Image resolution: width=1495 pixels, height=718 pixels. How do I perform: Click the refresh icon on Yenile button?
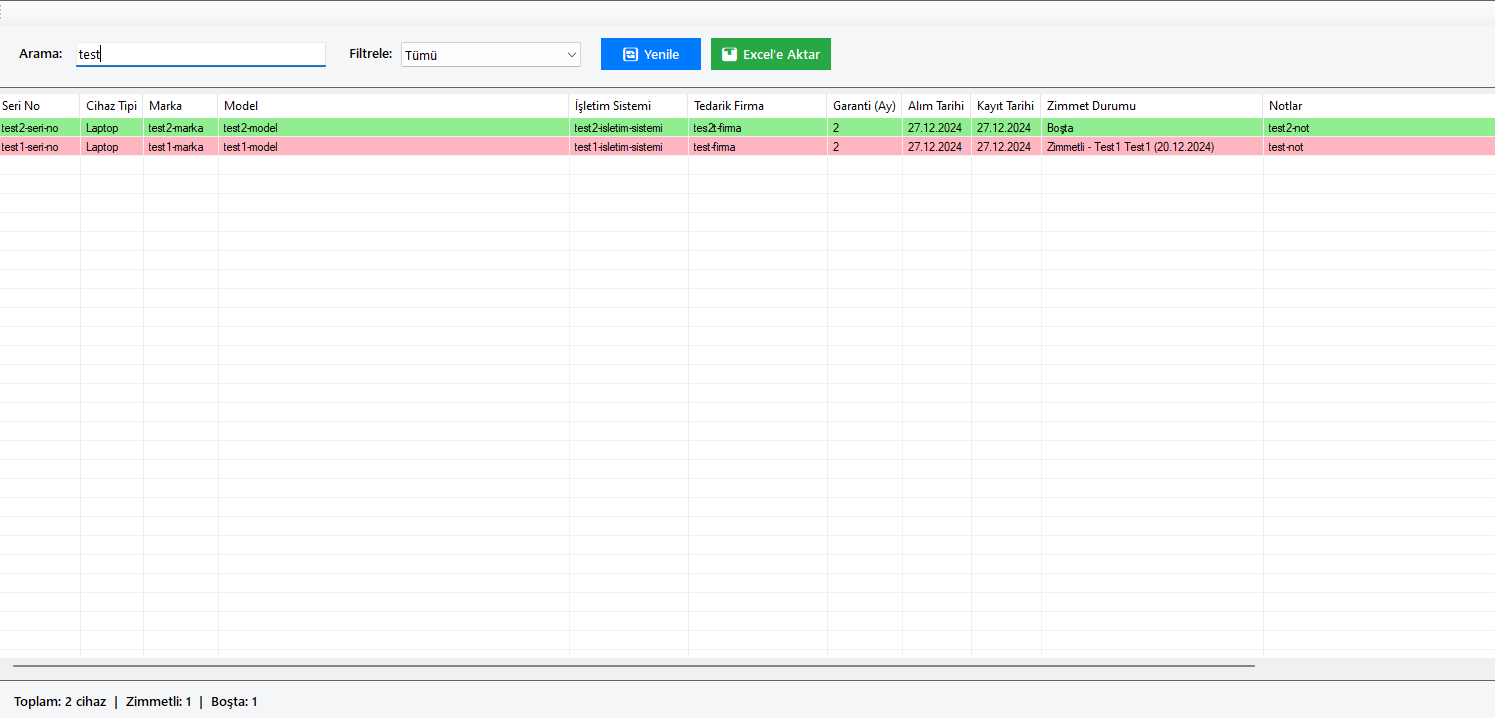click(x=630, y=55)
